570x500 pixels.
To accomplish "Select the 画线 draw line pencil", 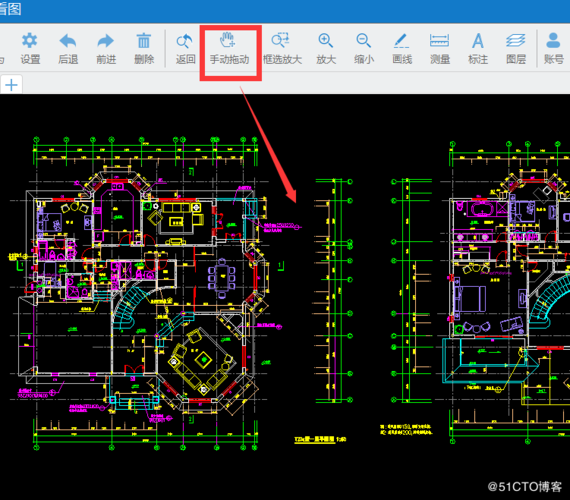I will pos(402,48).
